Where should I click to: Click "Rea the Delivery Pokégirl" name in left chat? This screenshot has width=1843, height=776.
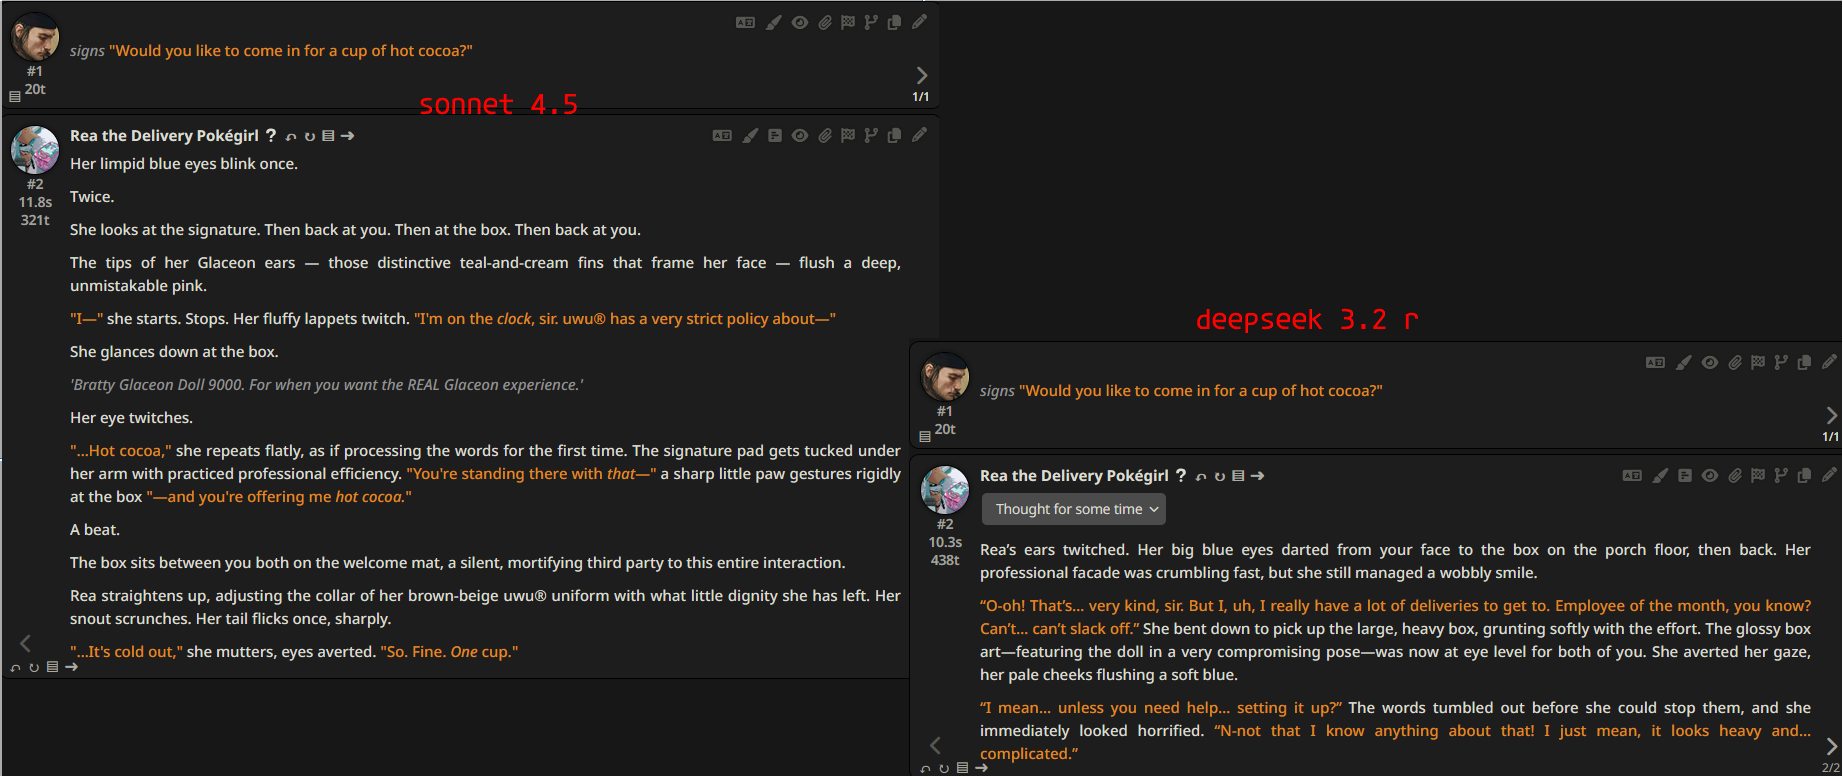click(164, 136)
